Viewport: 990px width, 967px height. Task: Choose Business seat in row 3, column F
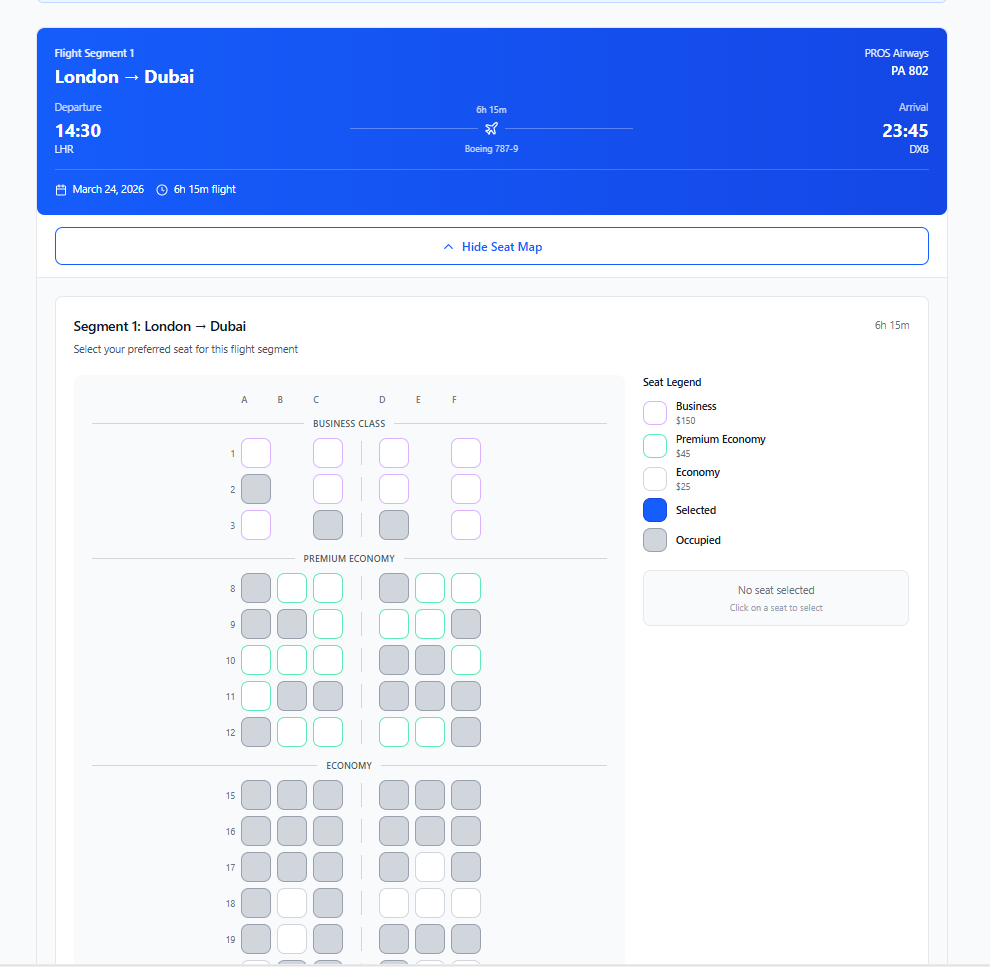pos(466,525)
